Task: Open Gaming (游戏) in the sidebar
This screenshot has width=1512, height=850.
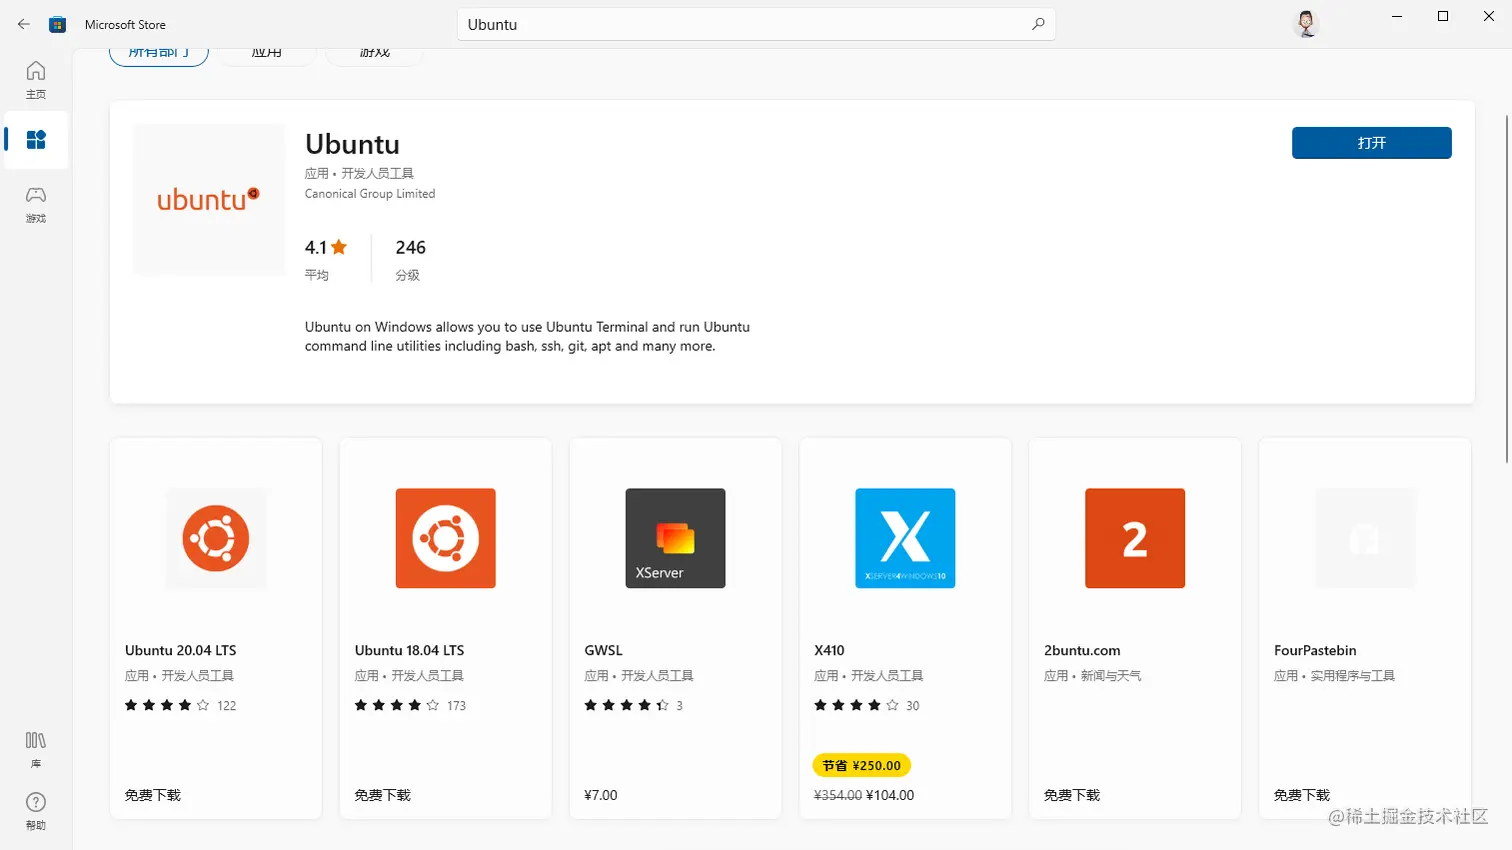Action: (x=36, y=203)
